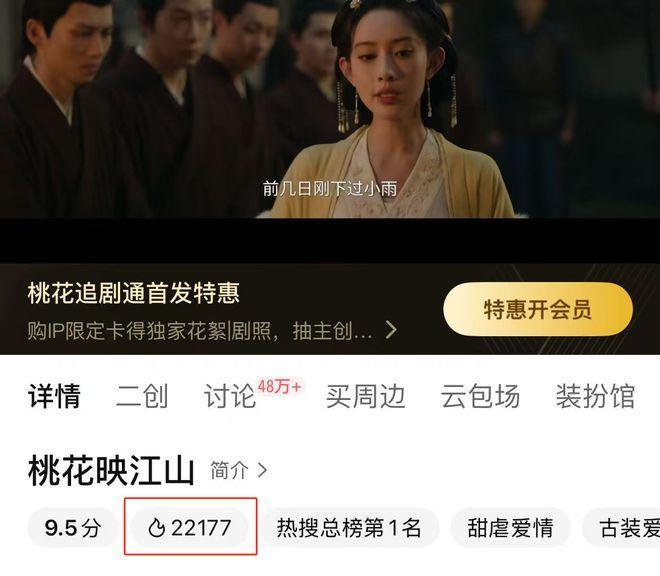Open the 热搜总榜第1名 ranking tag
This screenshot has height=576, width=660.
pyautogui.click(x=349, y=528)
